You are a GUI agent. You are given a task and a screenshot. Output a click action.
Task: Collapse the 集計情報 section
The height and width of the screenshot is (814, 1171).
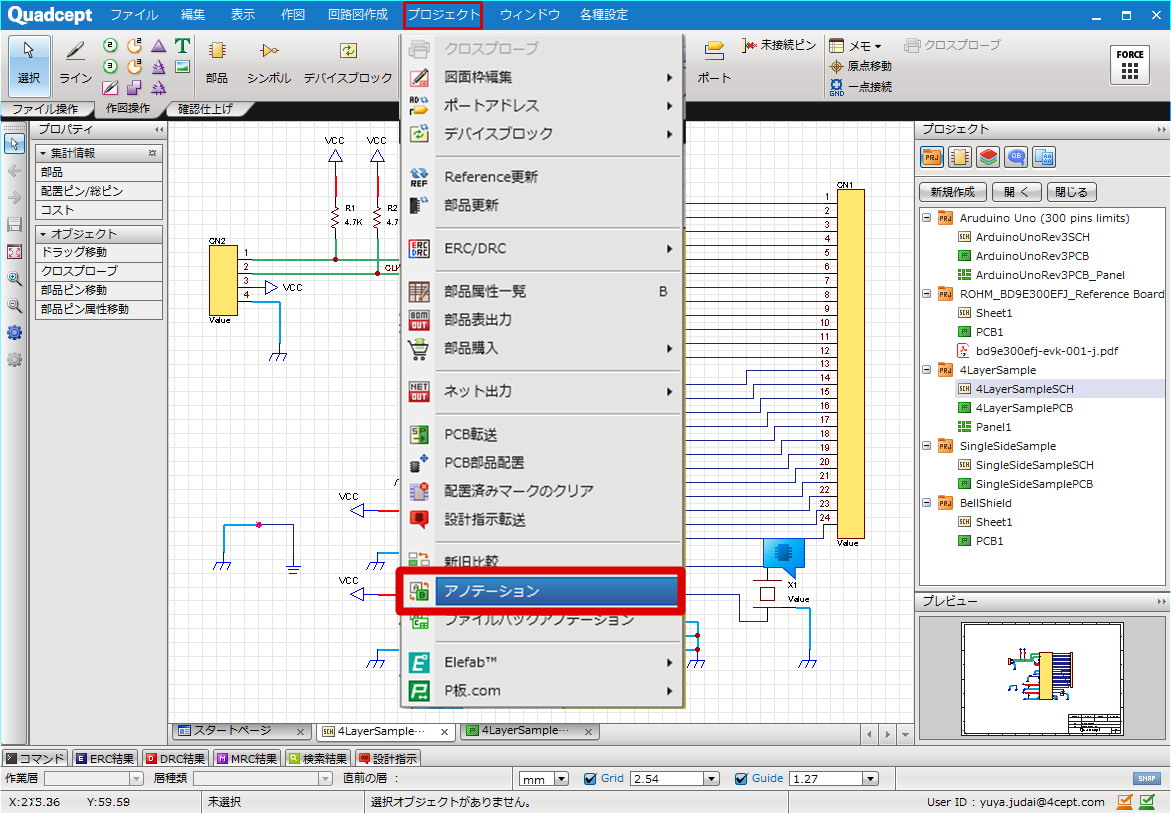pos(43,153)
